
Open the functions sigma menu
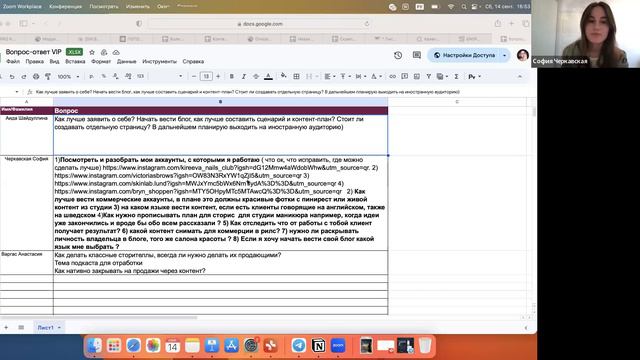(456, 76)
